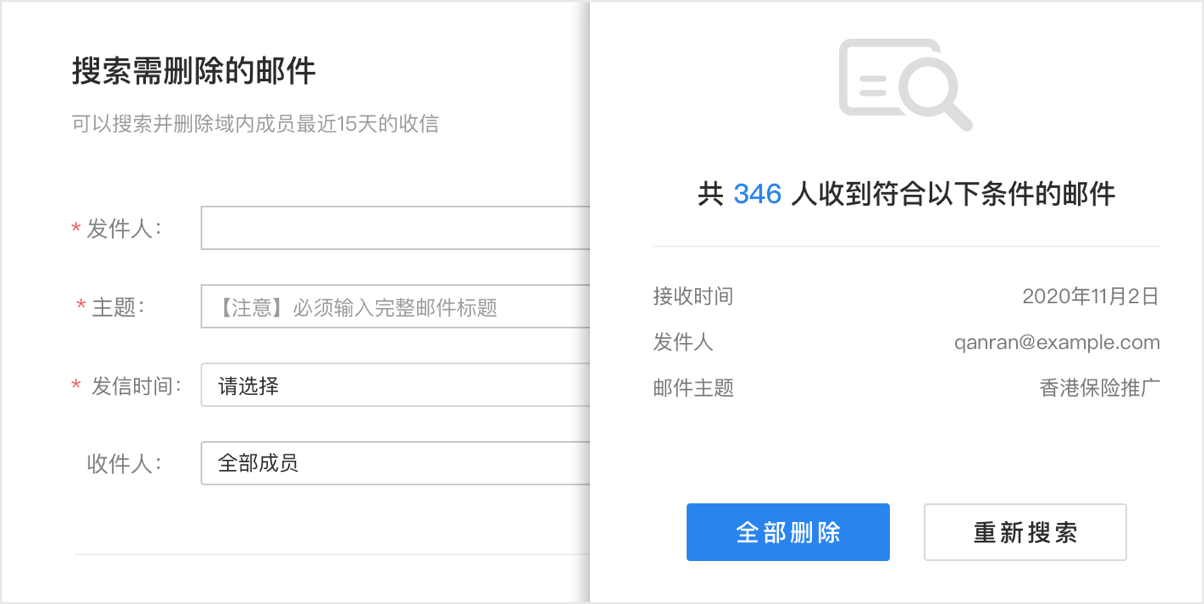Click the blue 346 recipient count
Viewport: 1204px width, 604px height.
[757, 194]
